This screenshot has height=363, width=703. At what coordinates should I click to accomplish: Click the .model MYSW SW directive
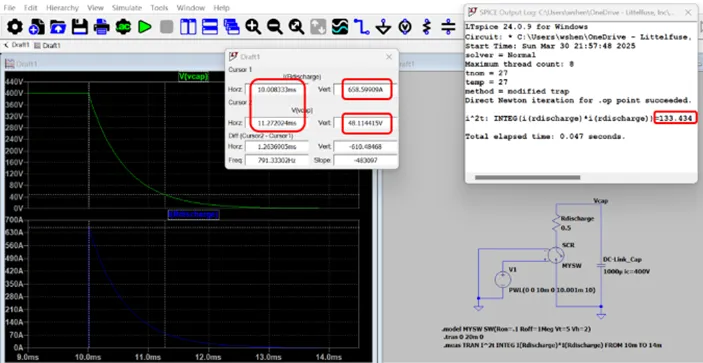click(x=516, y=329)
